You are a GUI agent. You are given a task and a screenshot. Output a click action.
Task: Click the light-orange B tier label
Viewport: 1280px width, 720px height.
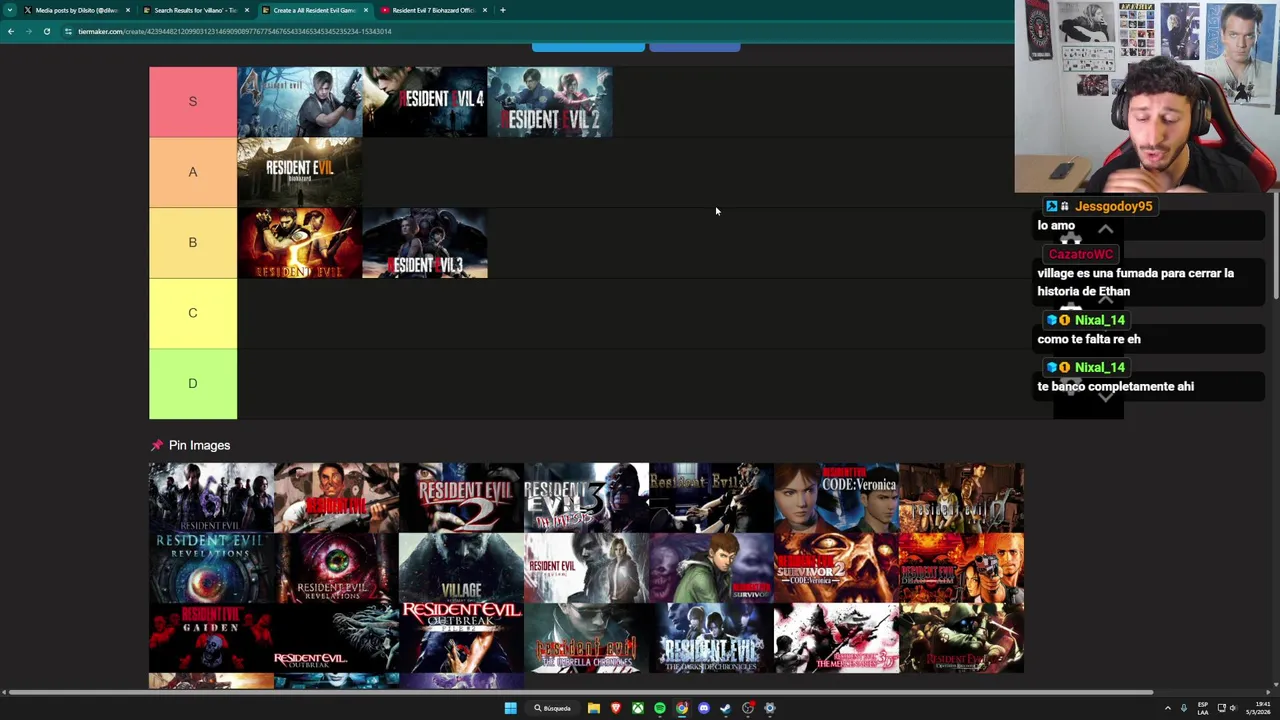(193, 243)
